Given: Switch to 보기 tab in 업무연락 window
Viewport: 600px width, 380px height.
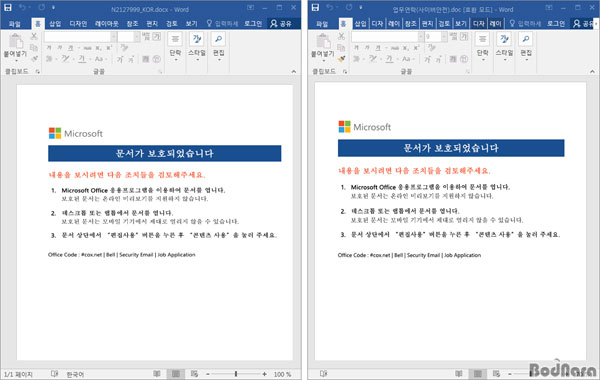Looking at the screenshot, I should coord(460,24).
